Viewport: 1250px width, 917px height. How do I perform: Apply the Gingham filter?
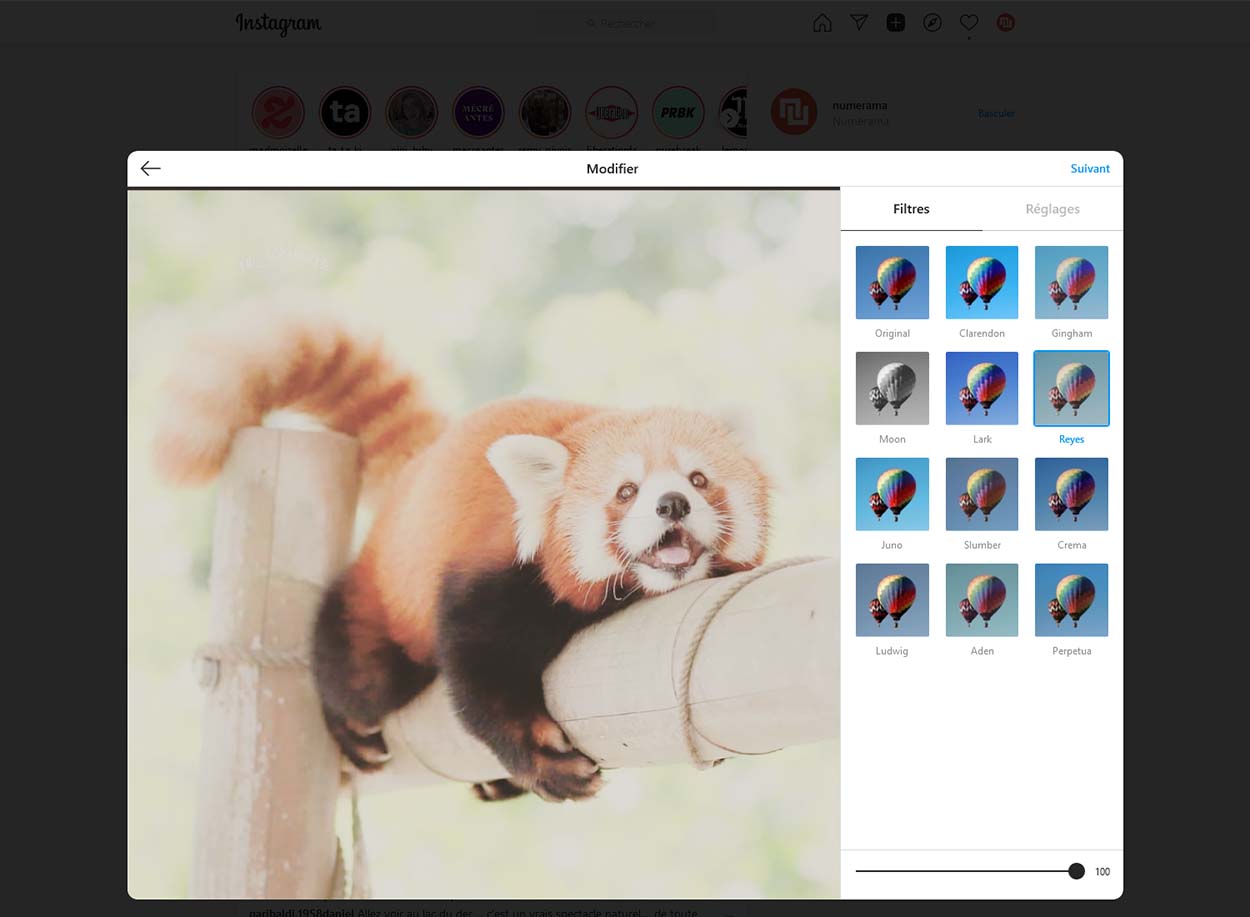point(1071,283)
